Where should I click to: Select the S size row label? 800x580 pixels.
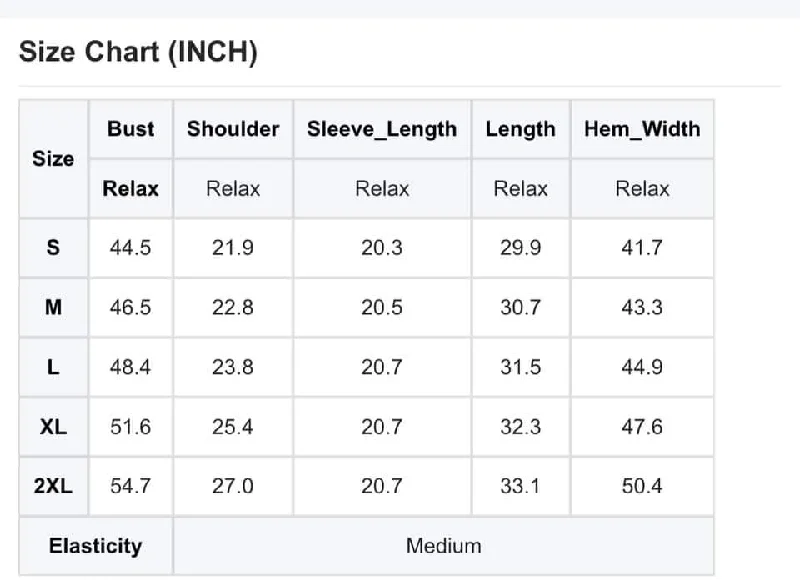[53, 248]
